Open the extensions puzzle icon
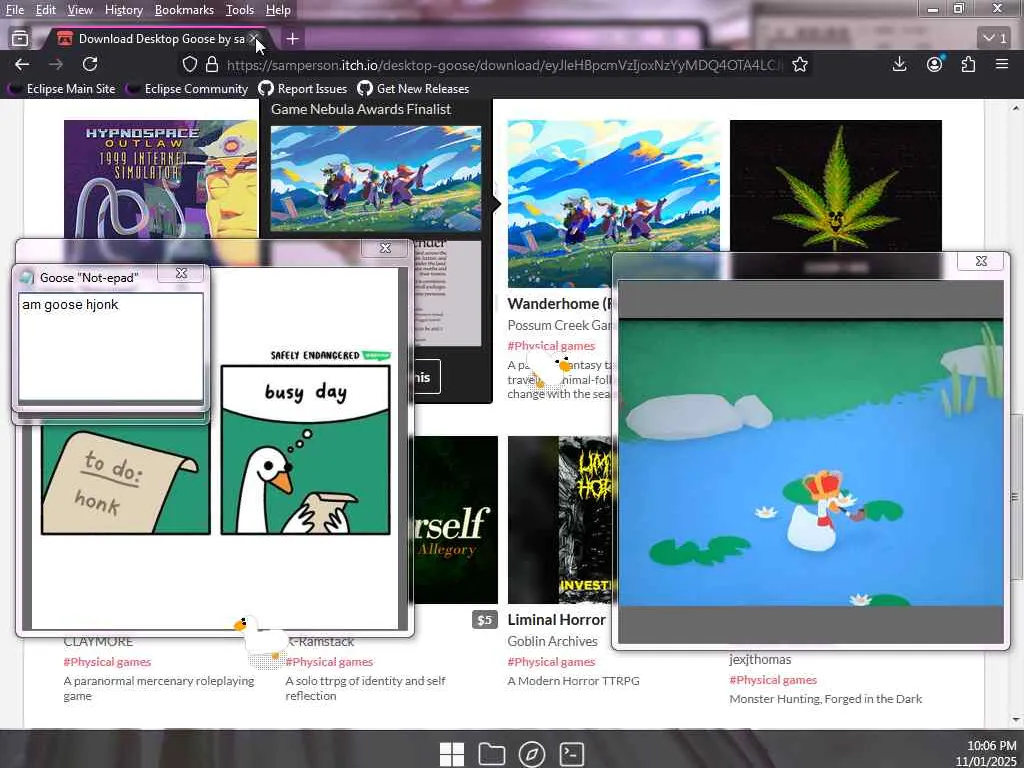The height and width of the screenshot is (768, 1024). click(x=968, y=64)
